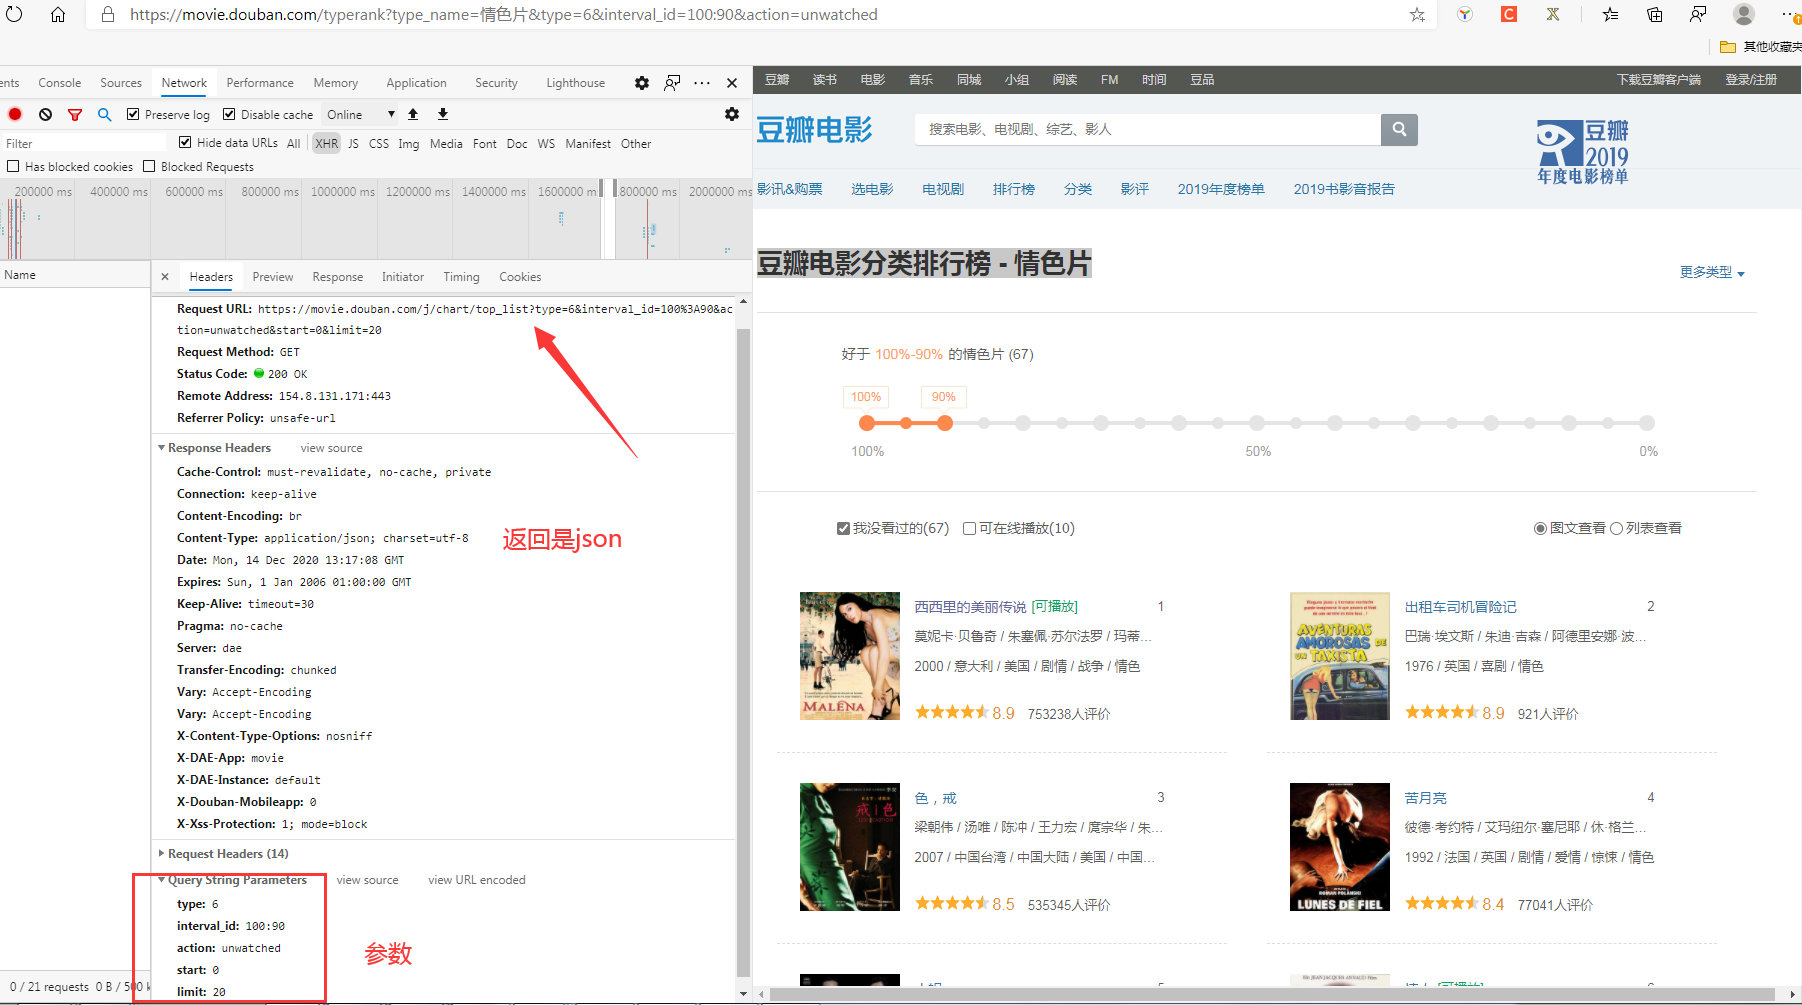The image size is (1802, 1005).
Task: Click the 50% marker on the percent slider
Action: click(x=1257, y=423)
